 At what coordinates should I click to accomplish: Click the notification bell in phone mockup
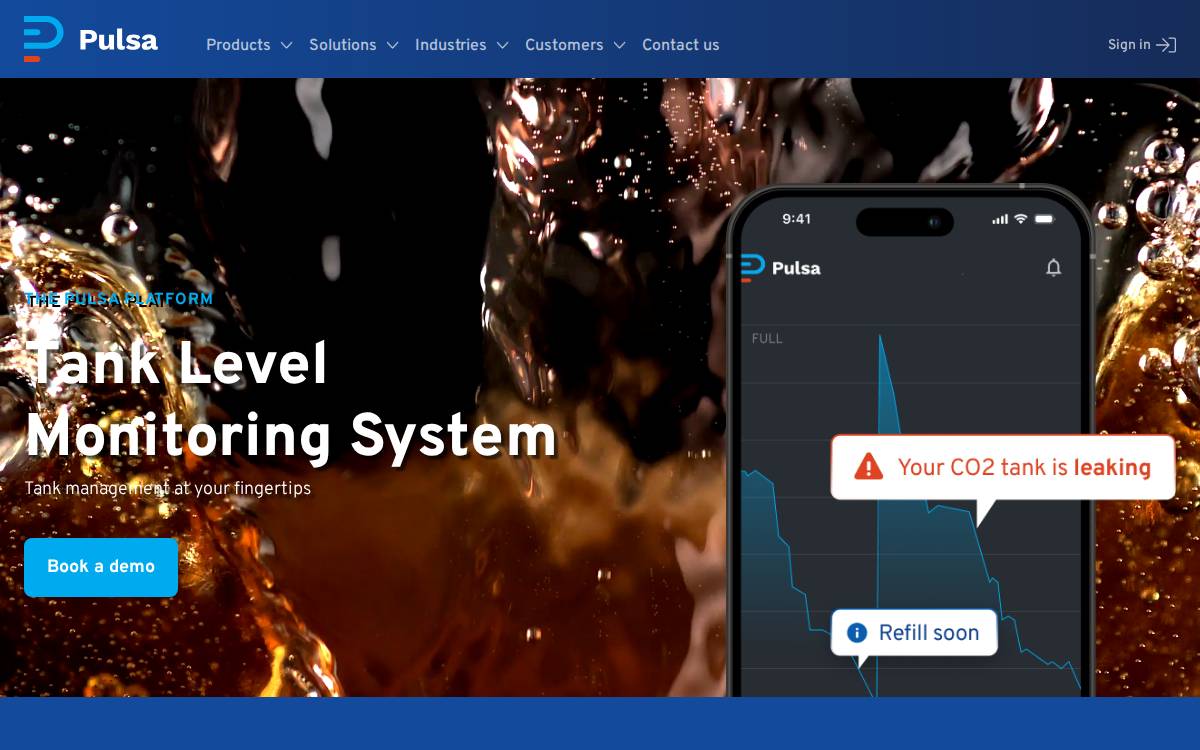tap(1053, 267)
